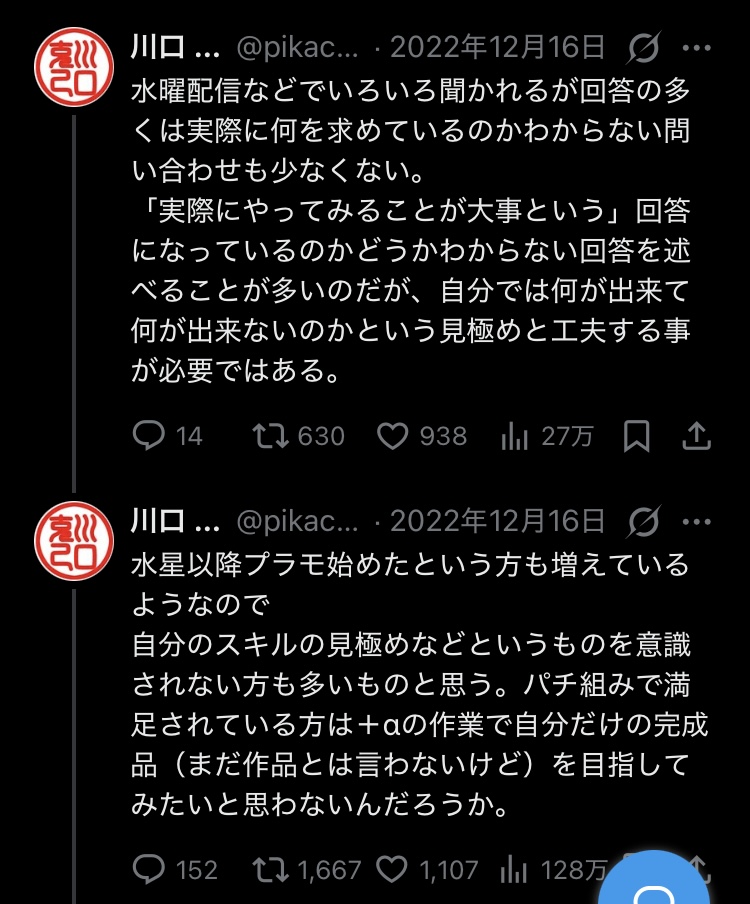This screenshot has height=904, width=750.
Task: Retweet the first tweet with 630 reposts
Action: 270,436
